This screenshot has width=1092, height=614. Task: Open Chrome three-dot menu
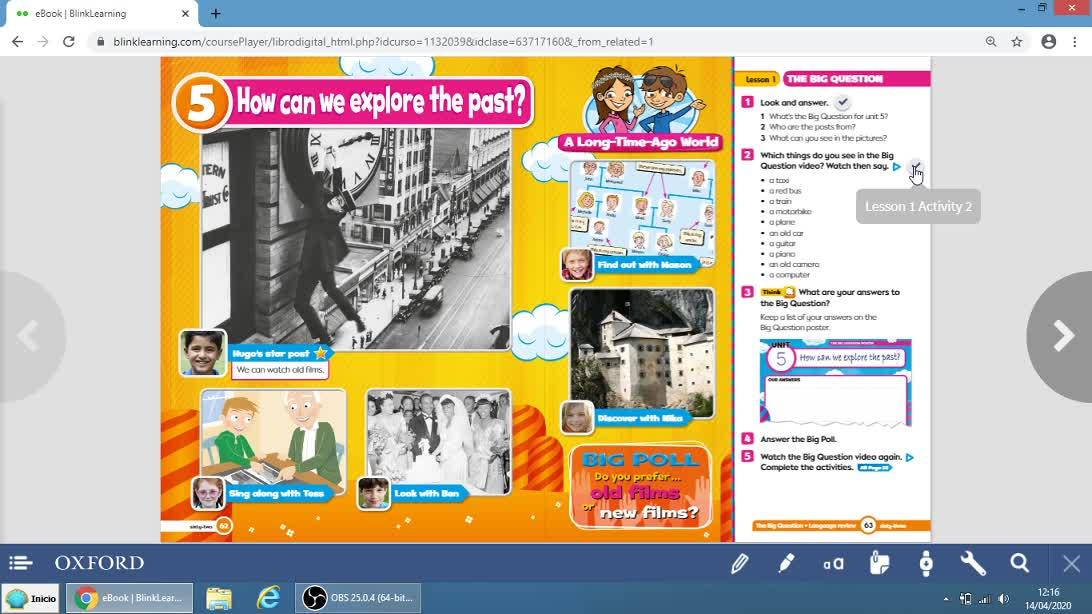pyautogui.click(x=1075, y=42)
